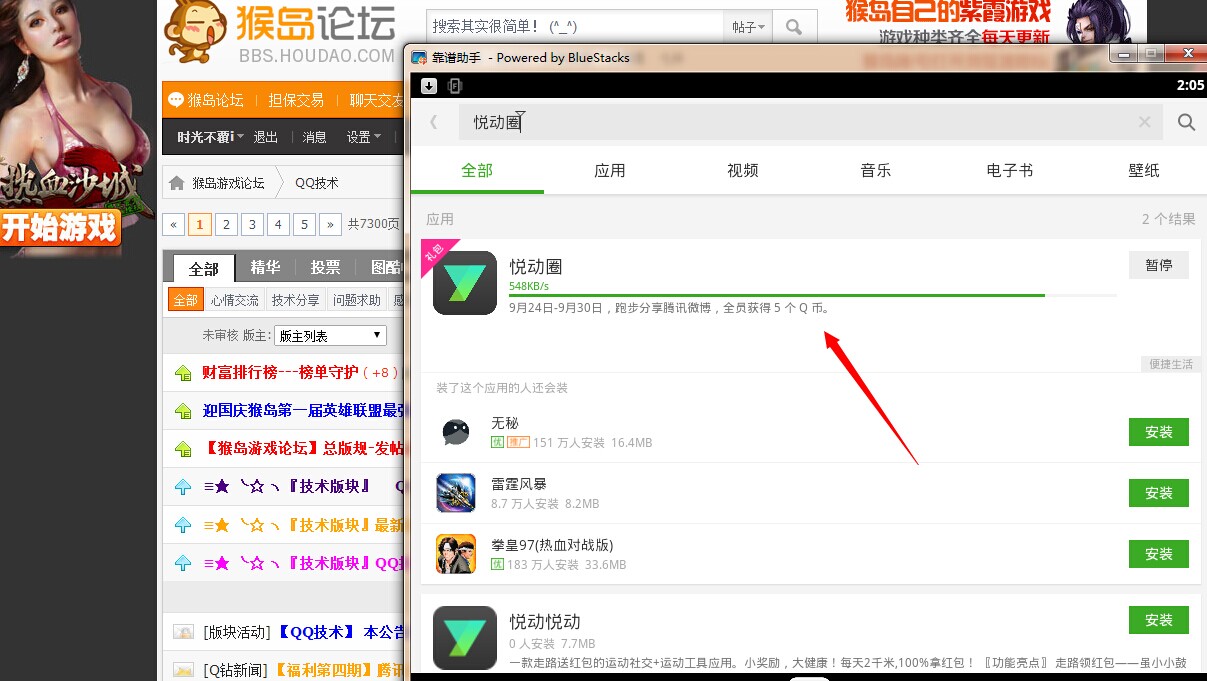Open the 便捷生活 category tag
This screenshot has height=681, width=1207.
pos(1171,364)
